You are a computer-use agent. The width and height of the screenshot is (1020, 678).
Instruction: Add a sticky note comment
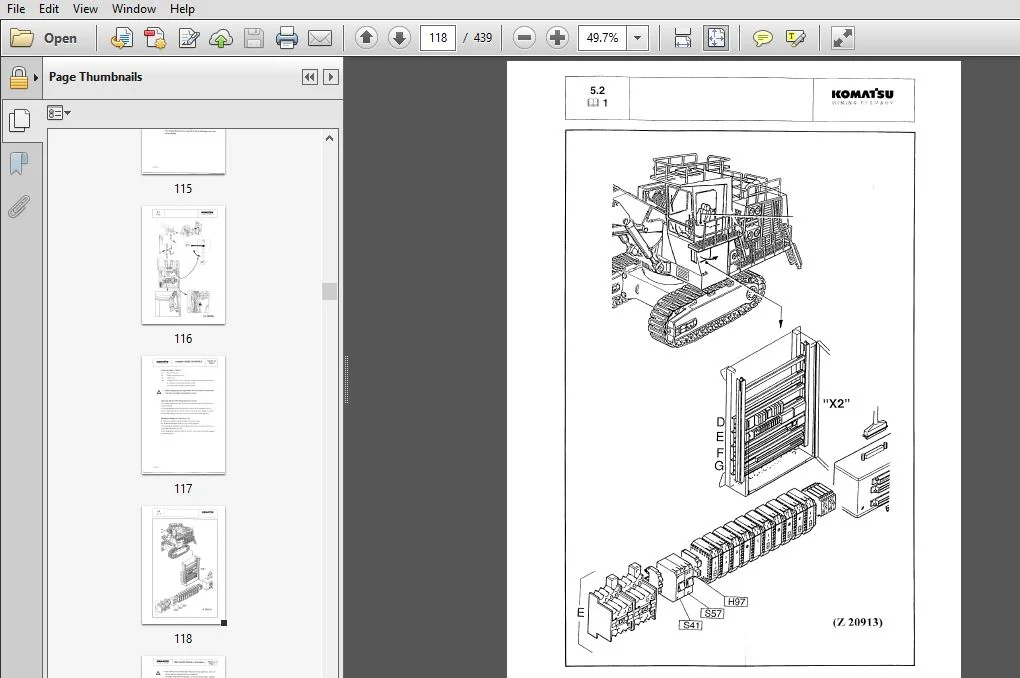point(762,38)
